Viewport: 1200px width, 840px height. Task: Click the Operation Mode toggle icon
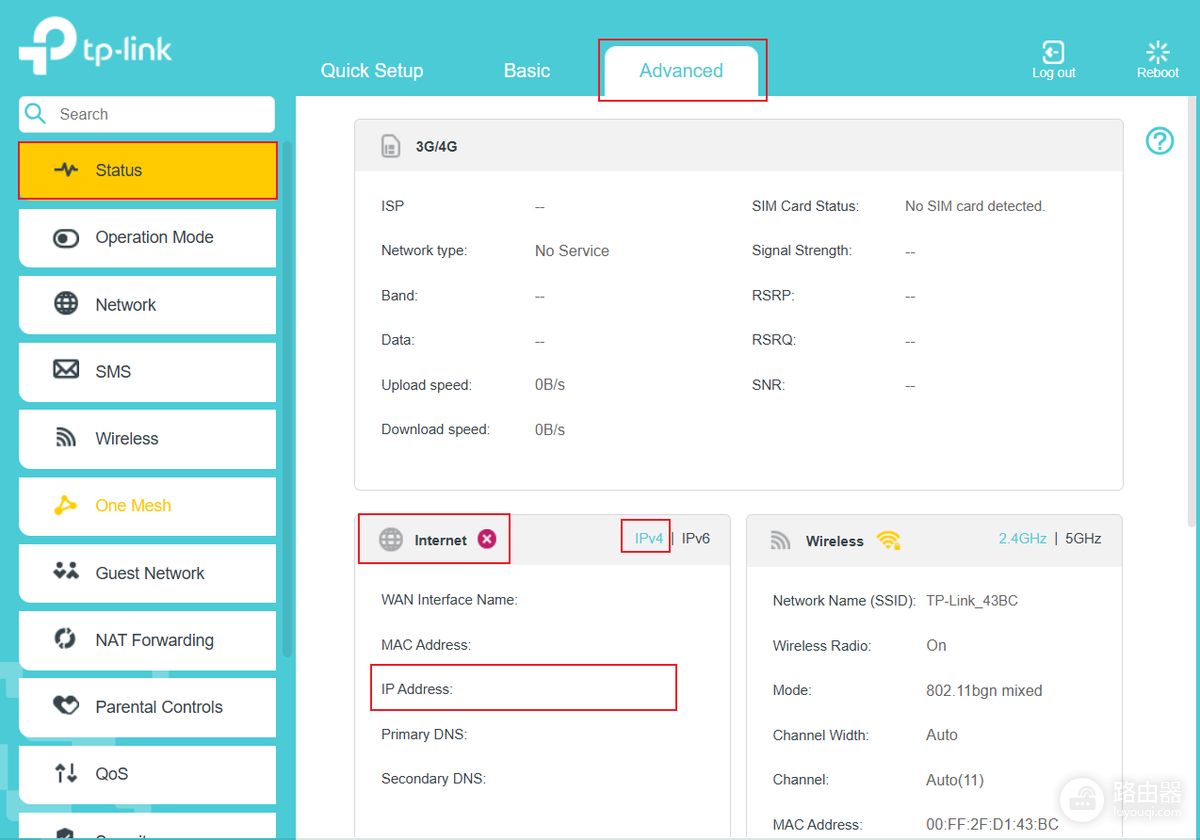click(x=66, y=238)
